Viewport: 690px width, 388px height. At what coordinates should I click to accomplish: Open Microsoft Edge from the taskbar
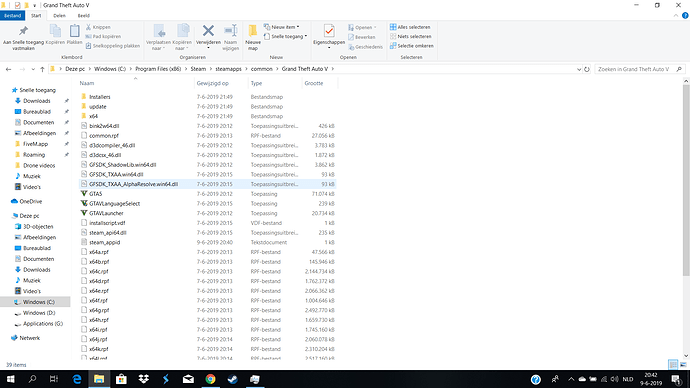77,379
